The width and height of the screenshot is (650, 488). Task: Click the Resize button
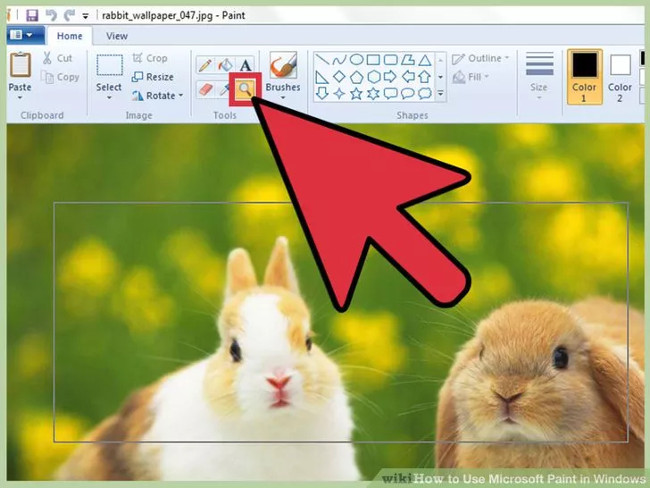tap(153, 77)
